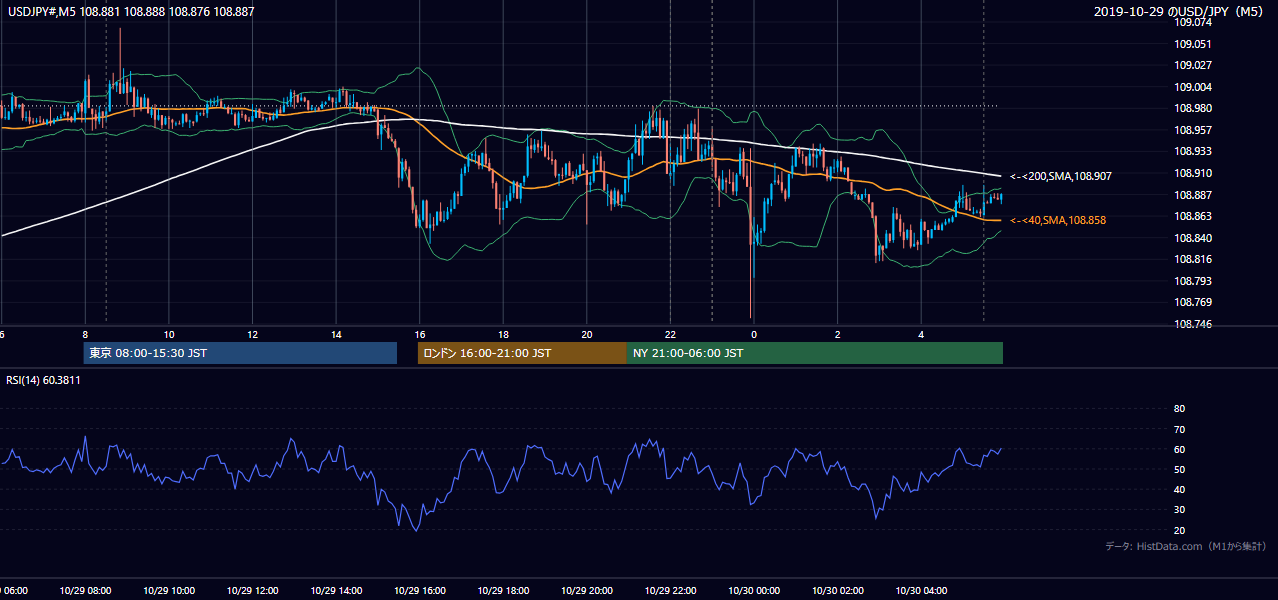Click the 109.027 price axis label
The height and width of the screenshot is (600, 1278).
tap(1192, 65)
